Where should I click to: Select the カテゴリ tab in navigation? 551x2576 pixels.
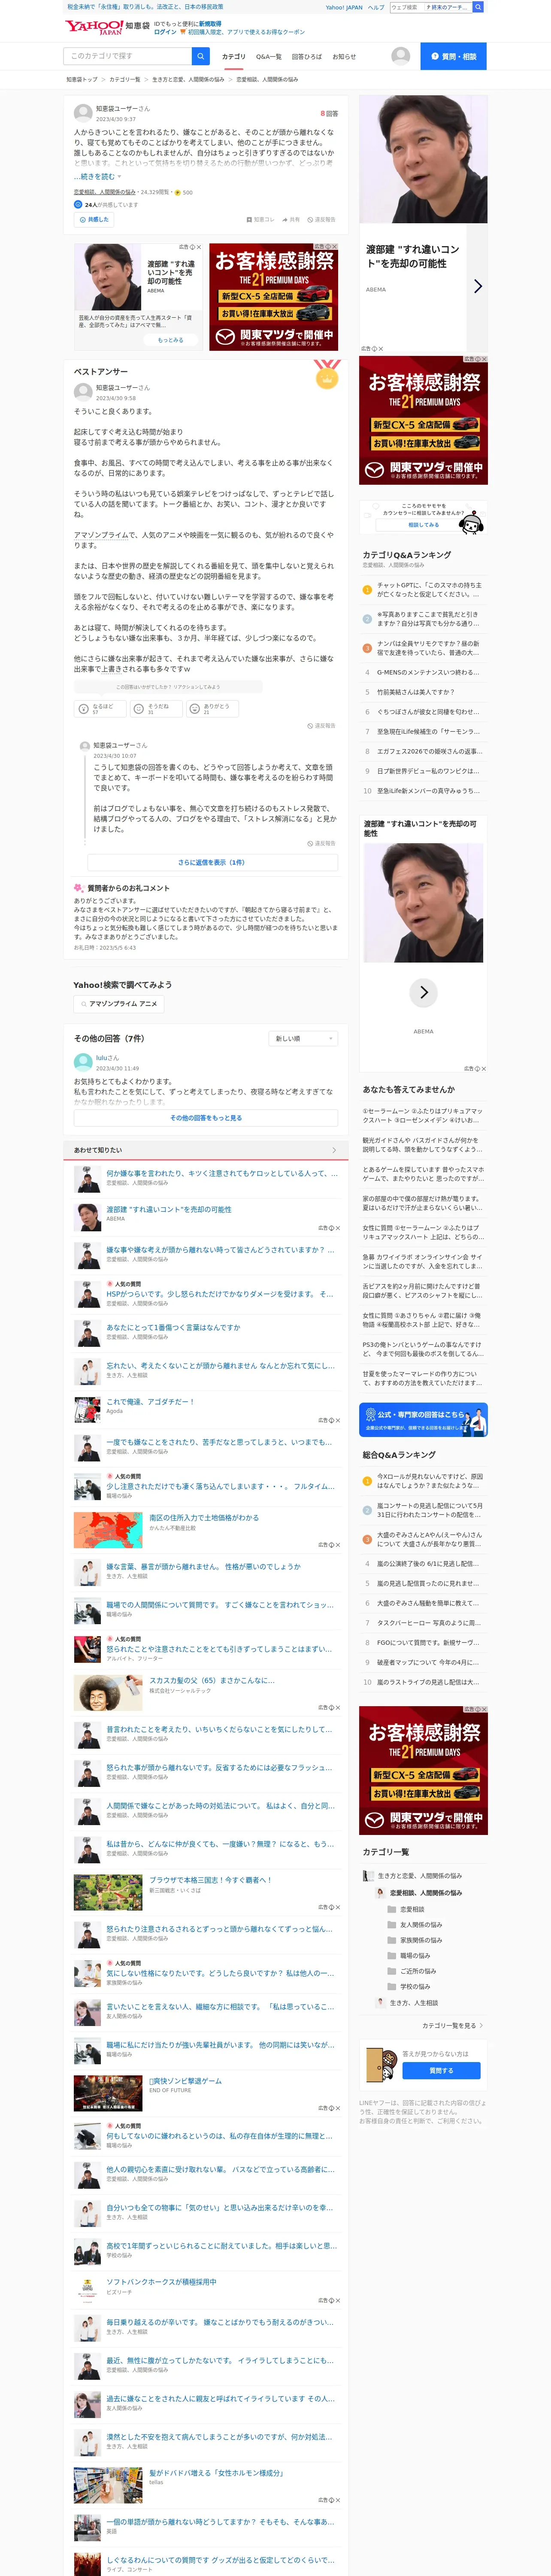click(x=233, y=57)
